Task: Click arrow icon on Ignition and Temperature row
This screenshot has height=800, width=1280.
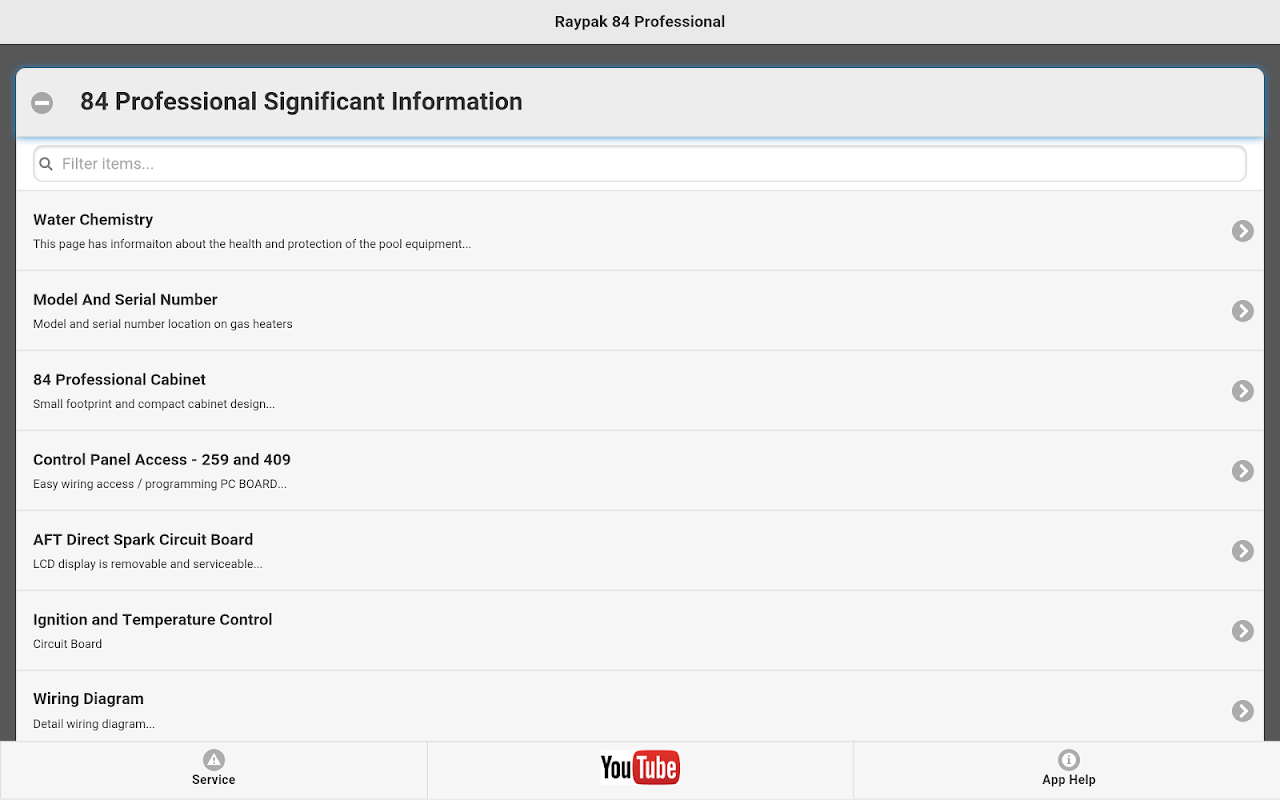Action: [1243, 631]
